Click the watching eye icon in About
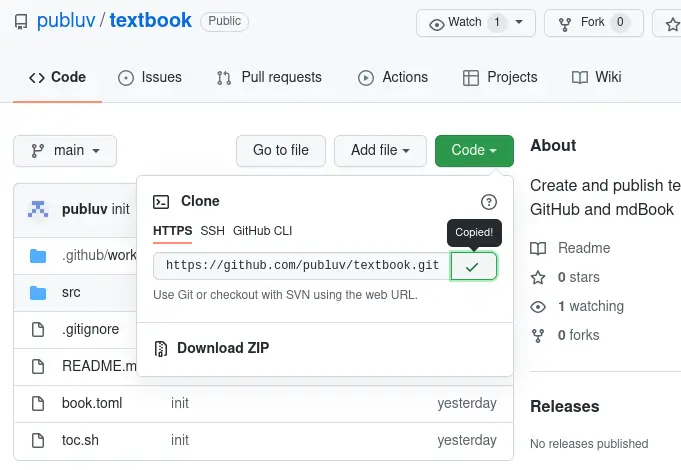 [x=538, y=307]
